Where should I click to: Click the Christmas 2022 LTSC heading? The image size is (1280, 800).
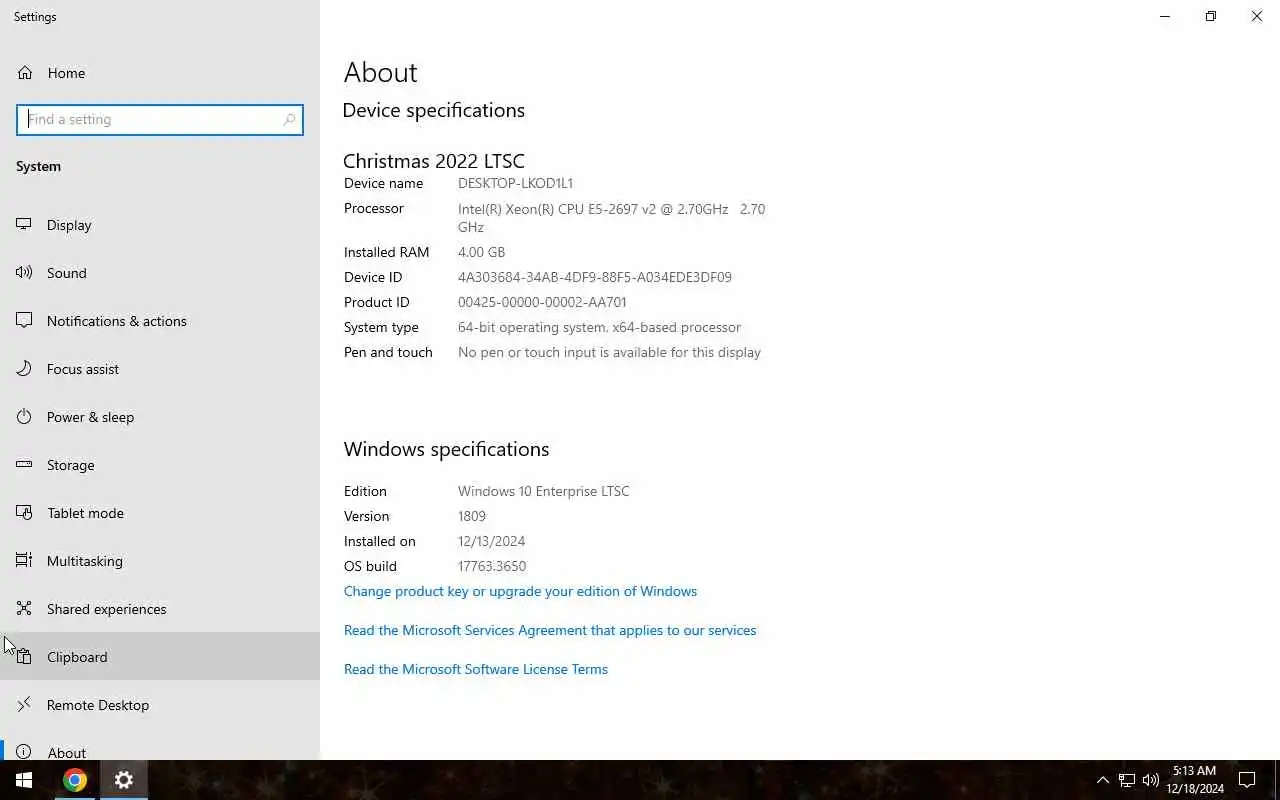(x=434, y=161)
